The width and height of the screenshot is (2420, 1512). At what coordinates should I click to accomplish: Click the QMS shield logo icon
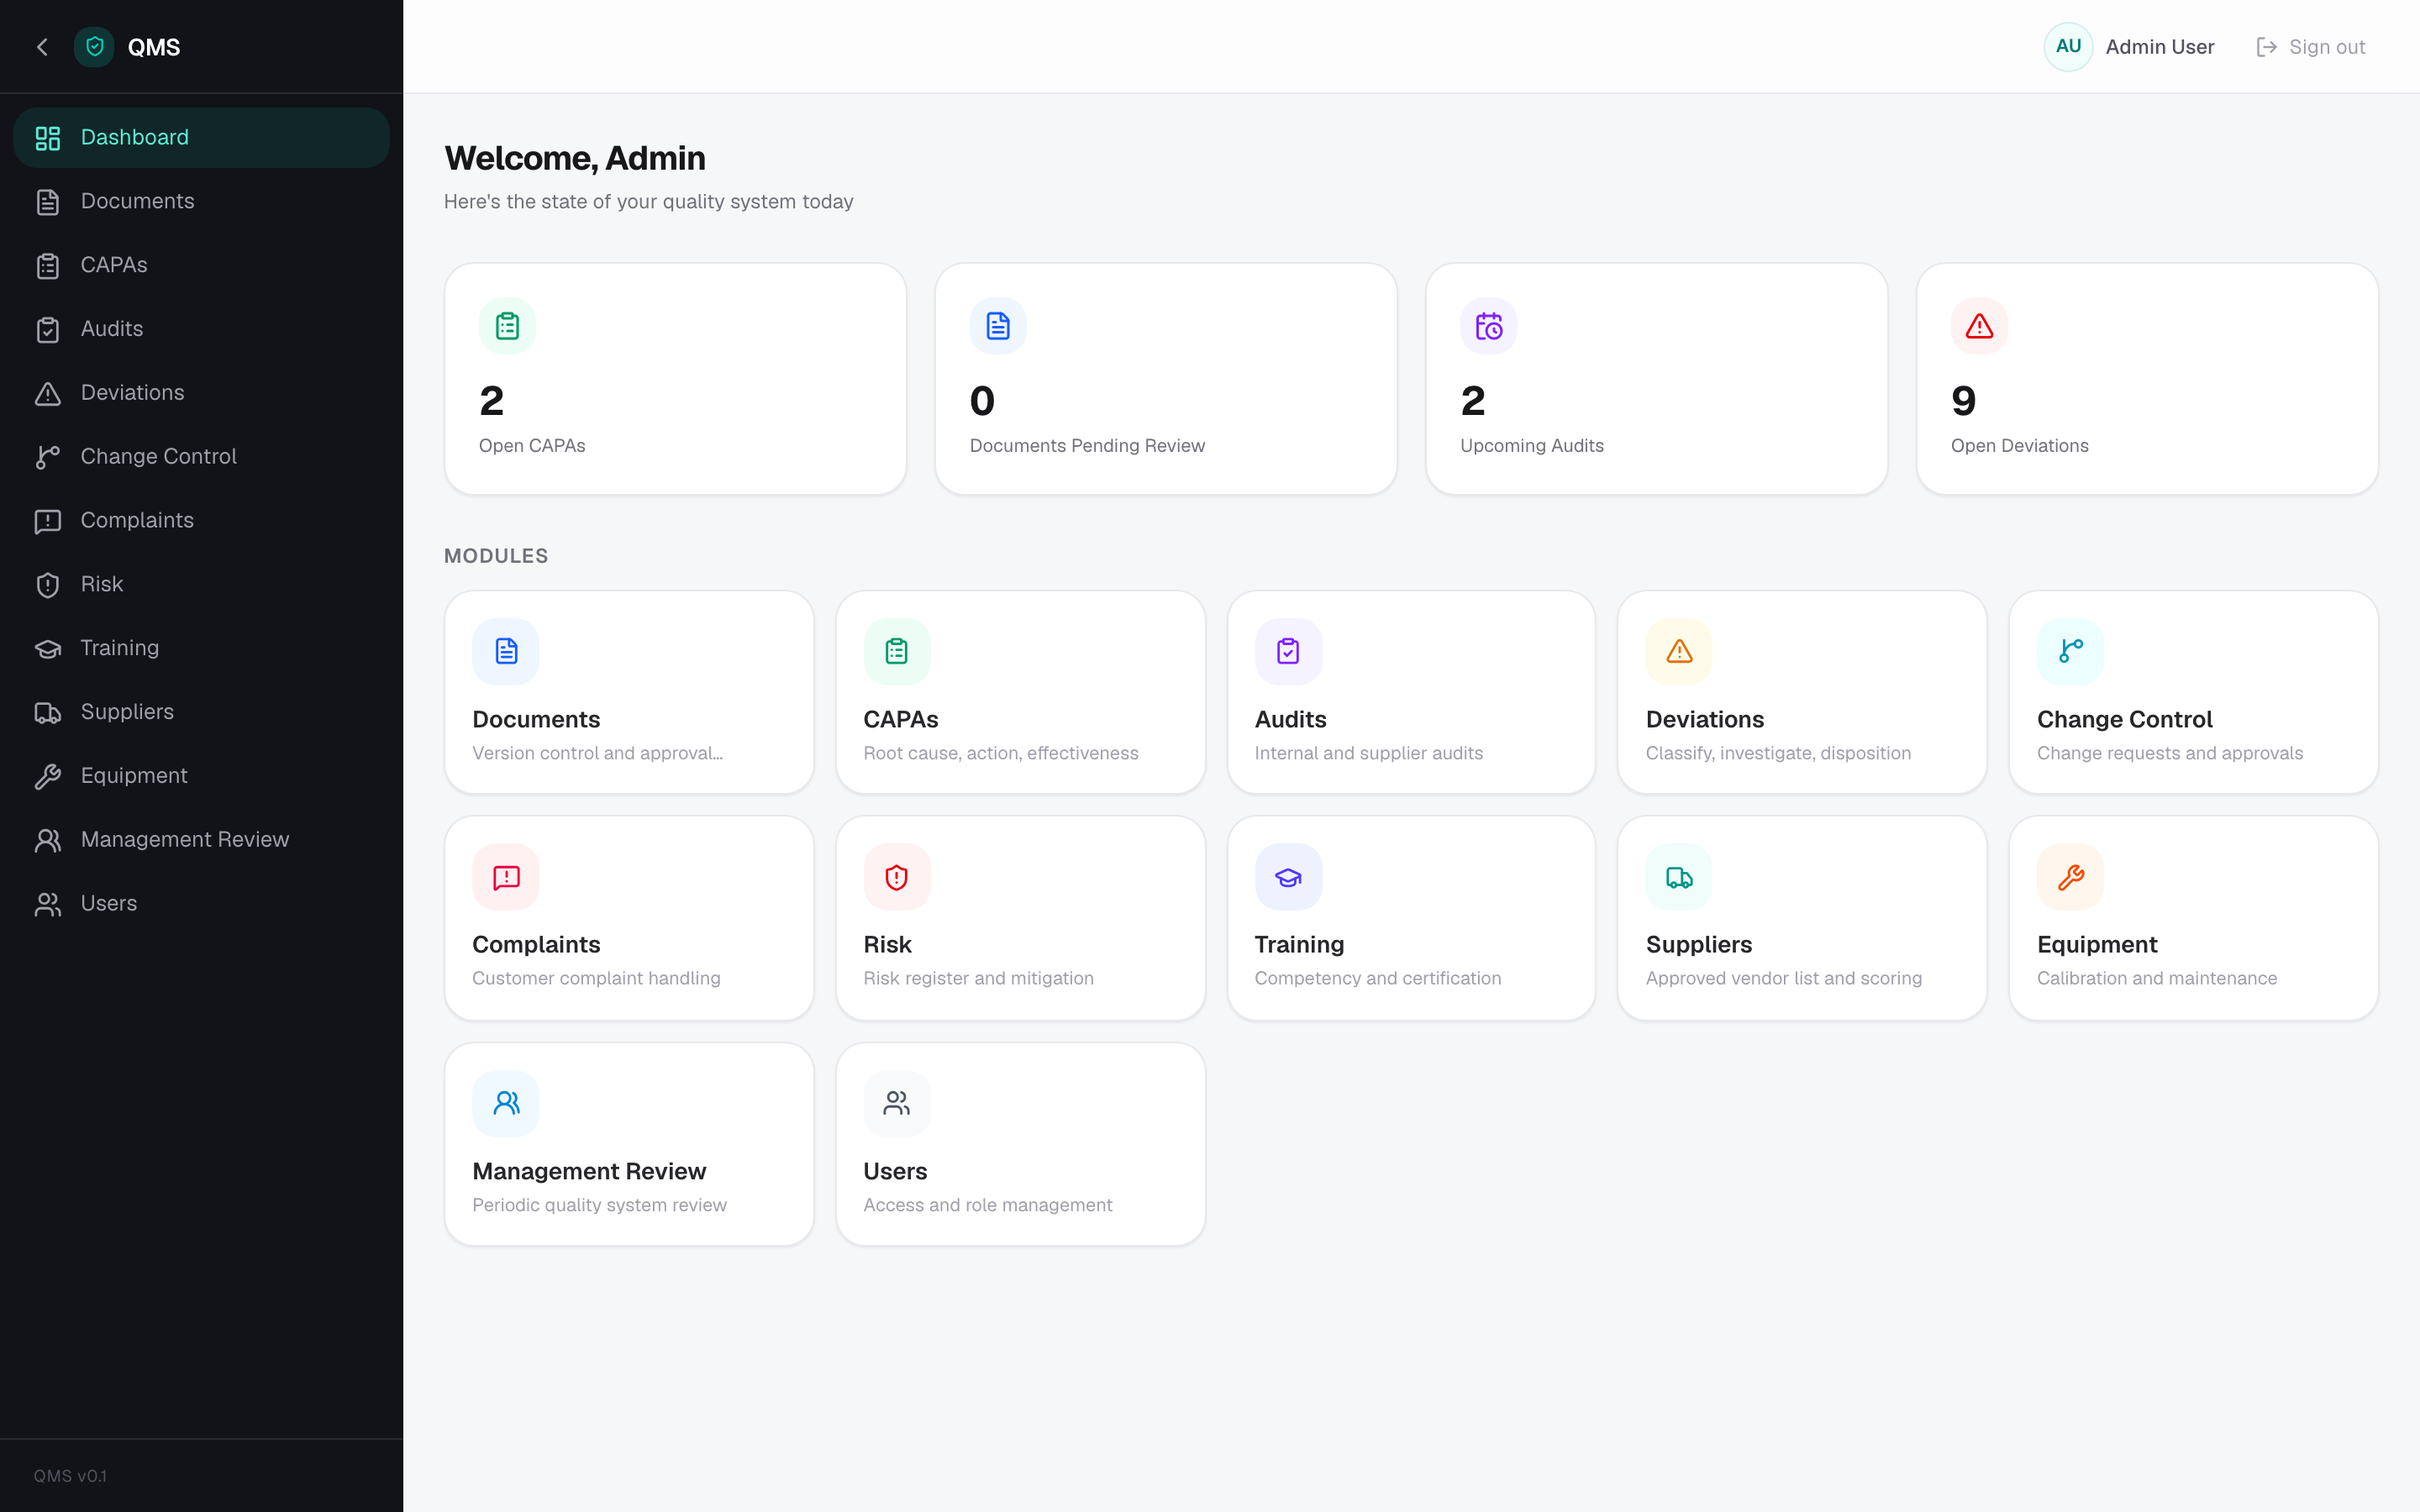click(x=94, y=47)
